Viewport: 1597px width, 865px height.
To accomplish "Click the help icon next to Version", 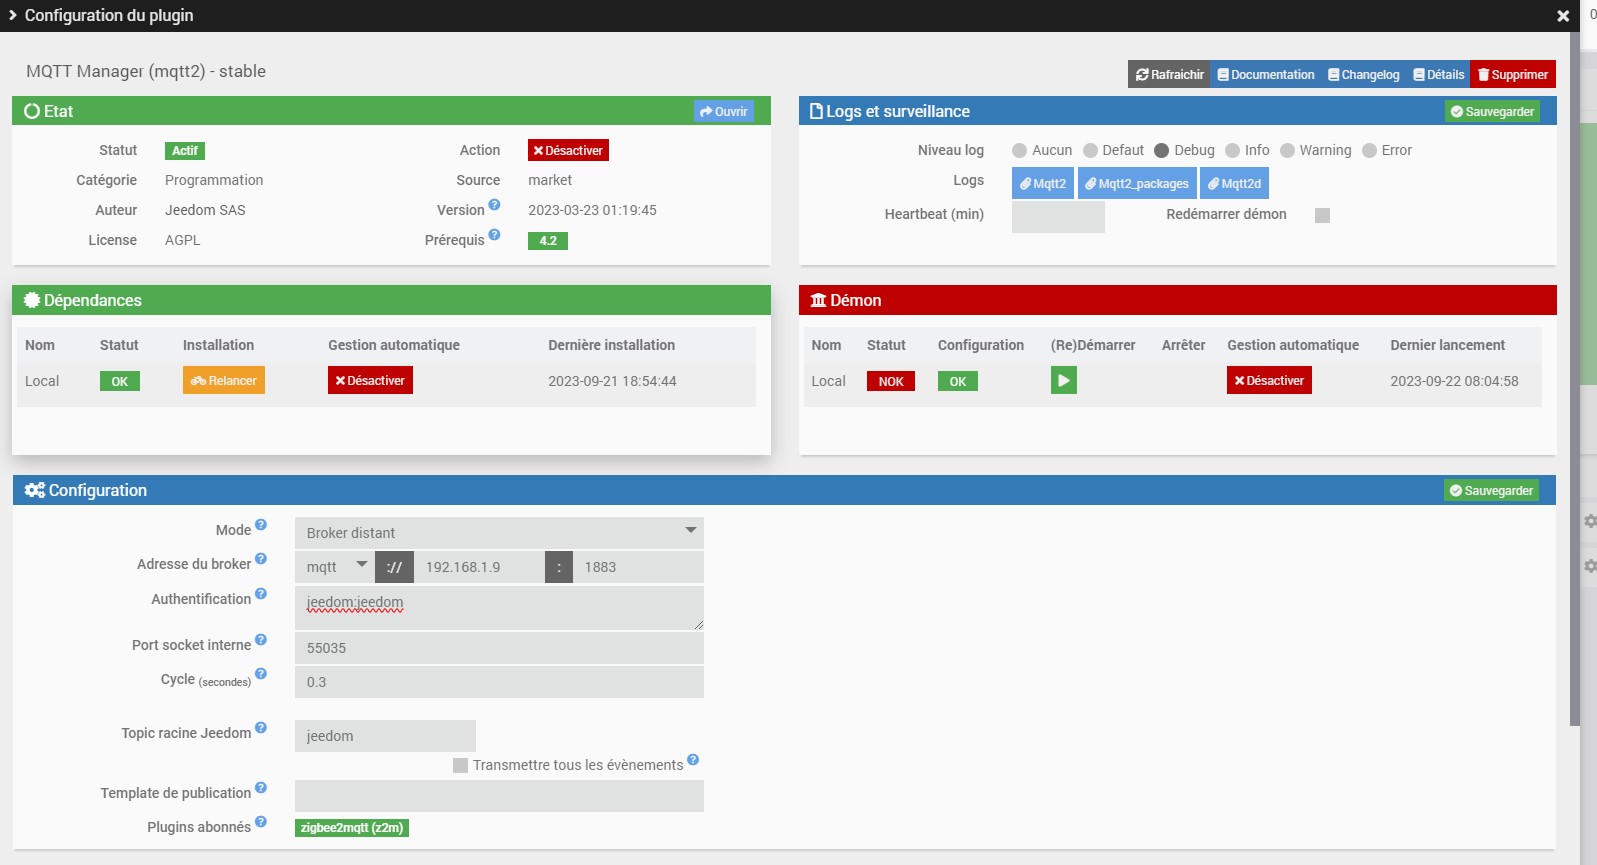I will (x=494, y=205).
